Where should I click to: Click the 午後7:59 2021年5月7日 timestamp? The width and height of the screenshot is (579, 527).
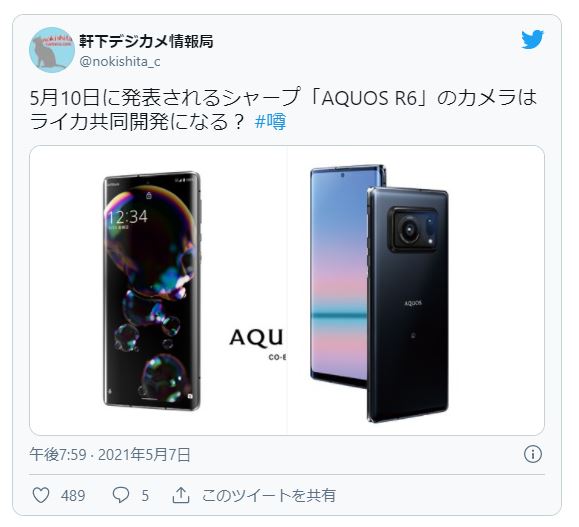pos(110,455)
